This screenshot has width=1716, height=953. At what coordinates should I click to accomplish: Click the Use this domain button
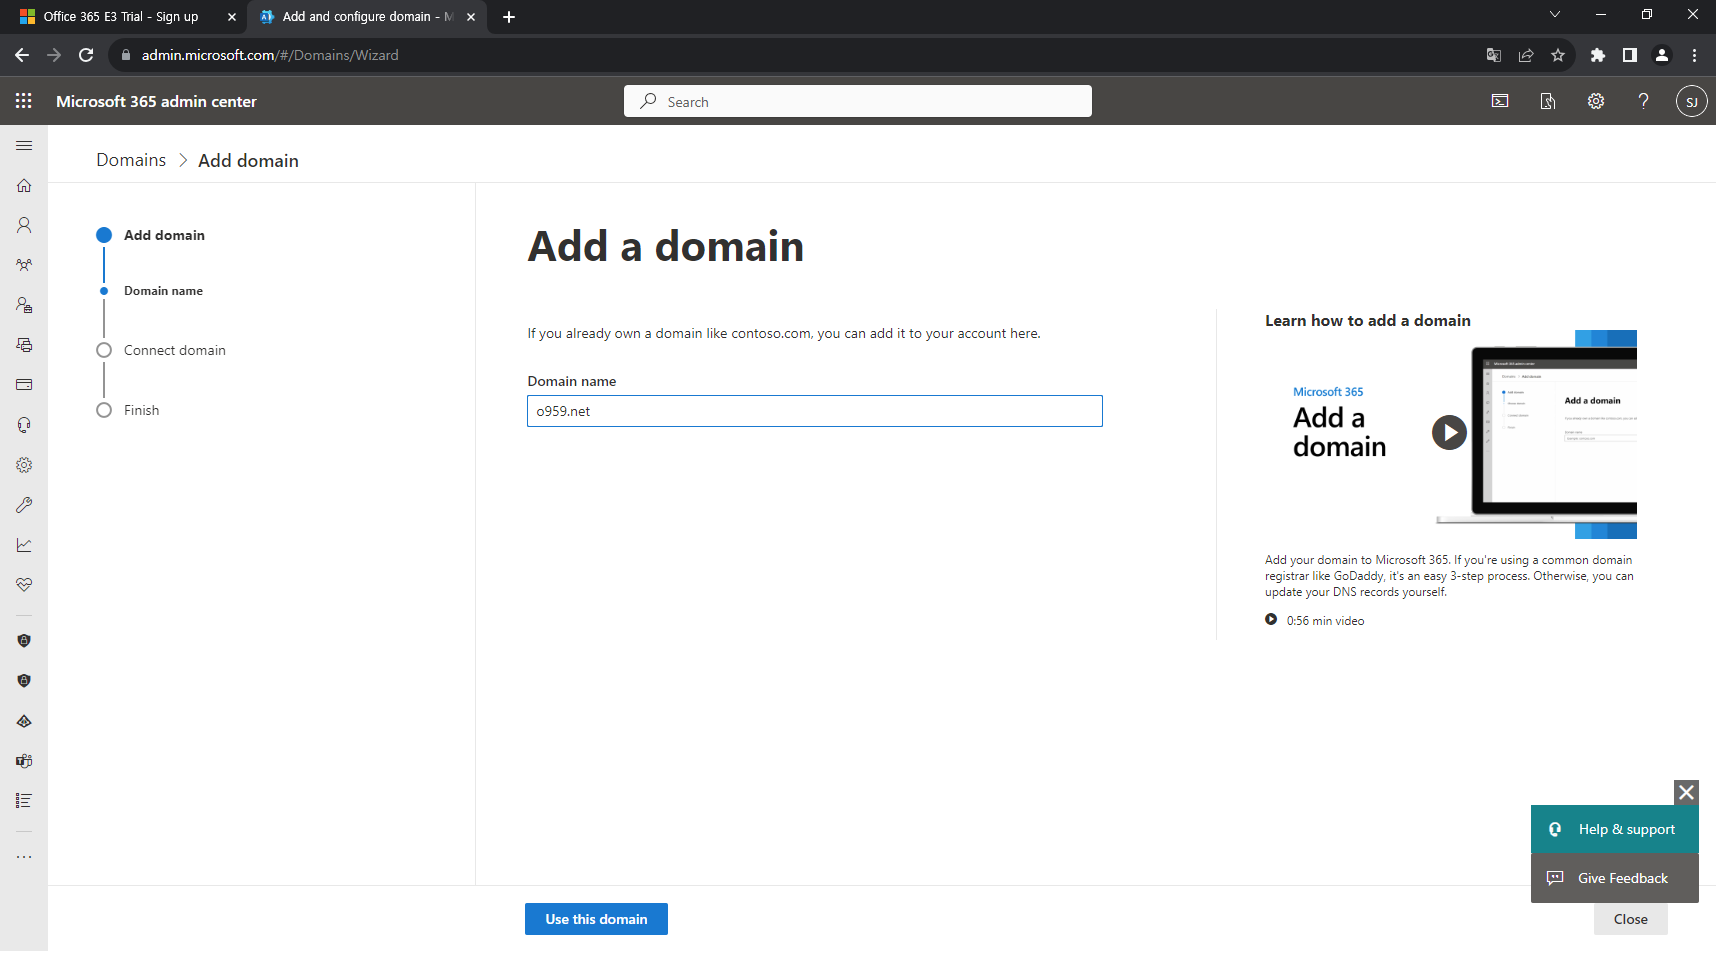(596, 919)
